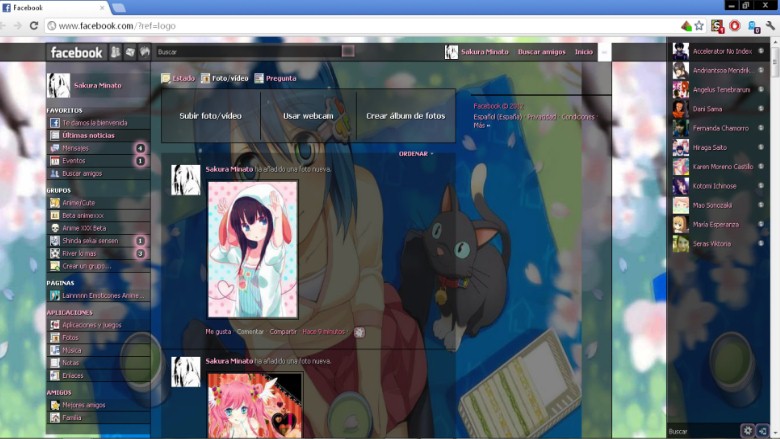Click Compartir on first photo post
This screenshot has height=439, width=780.
(283, 332)
